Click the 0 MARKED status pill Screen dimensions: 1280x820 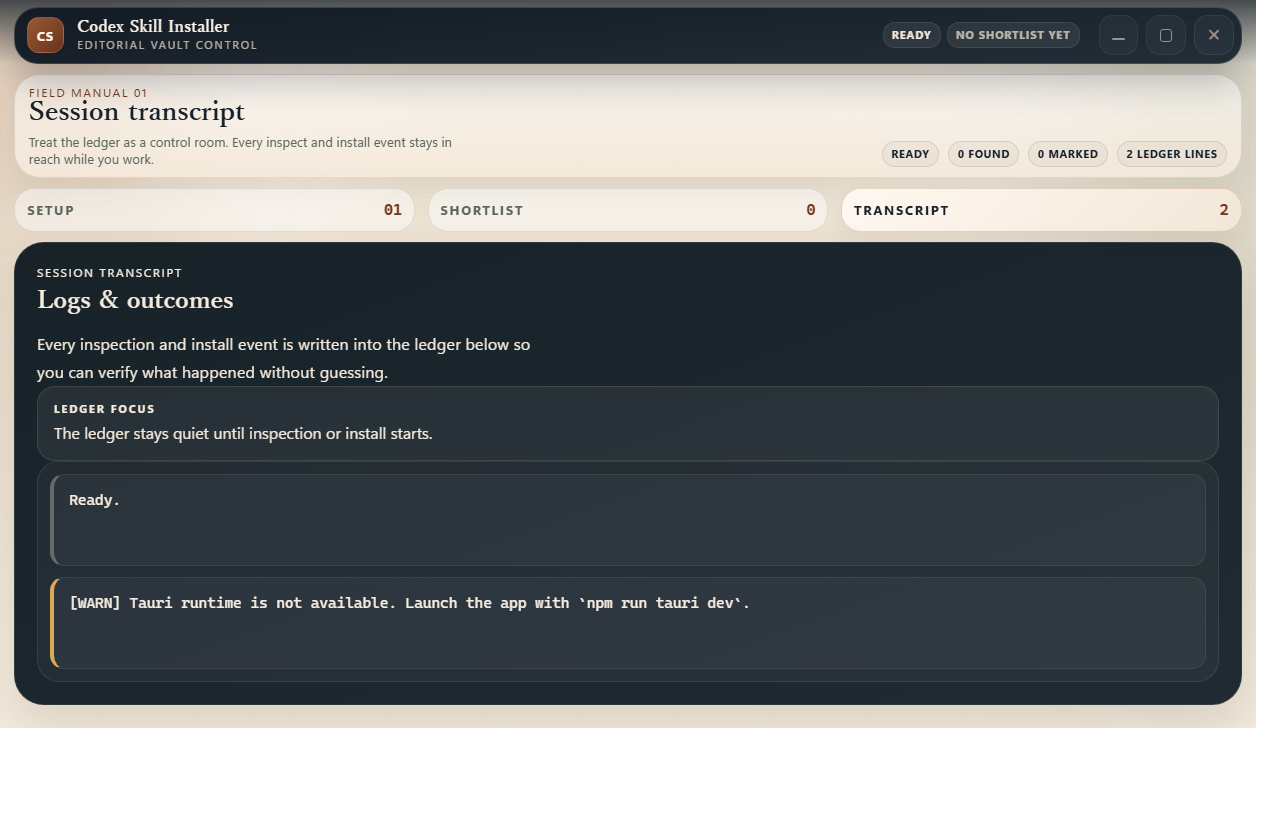(x=1067, y=154)
